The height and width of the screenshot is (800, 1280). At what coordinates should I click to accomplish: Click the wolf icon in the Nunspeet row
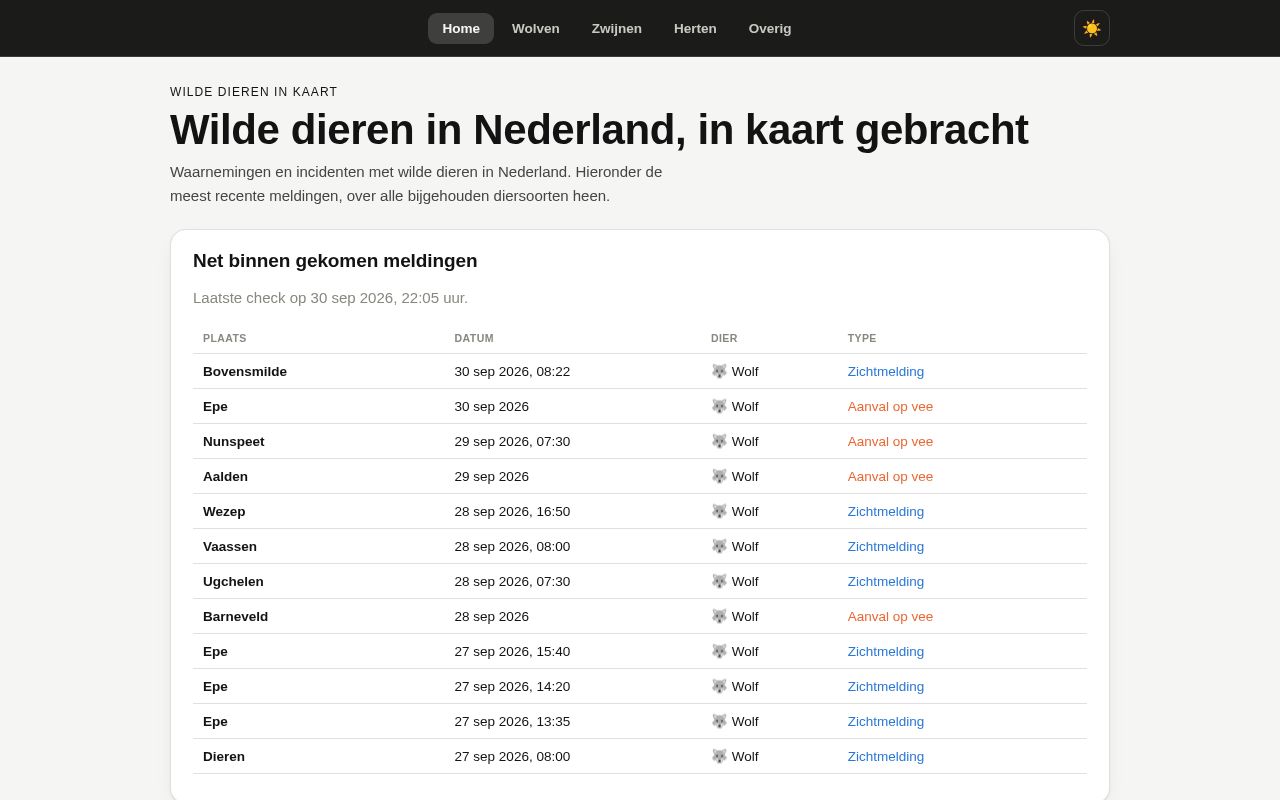click(719, 441)
